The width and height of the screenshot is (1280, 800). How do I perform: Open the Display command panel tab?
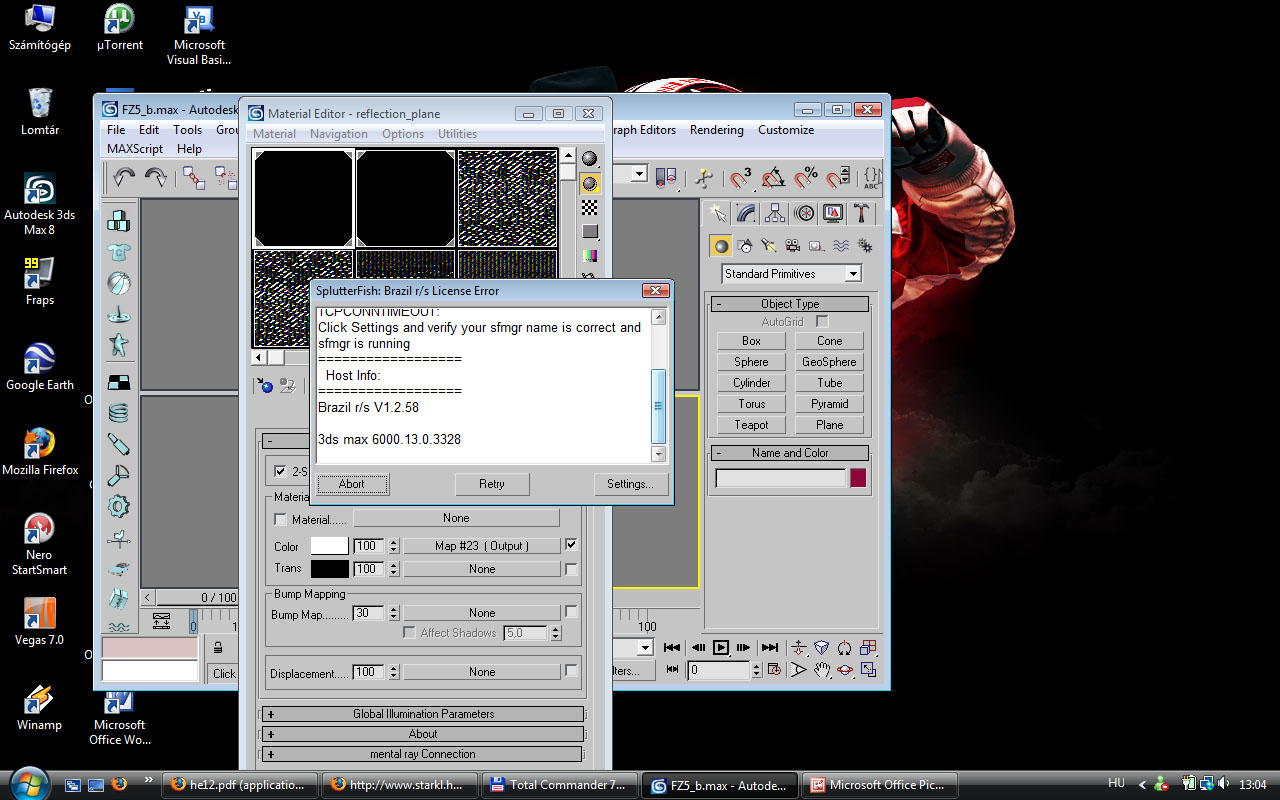833,213
